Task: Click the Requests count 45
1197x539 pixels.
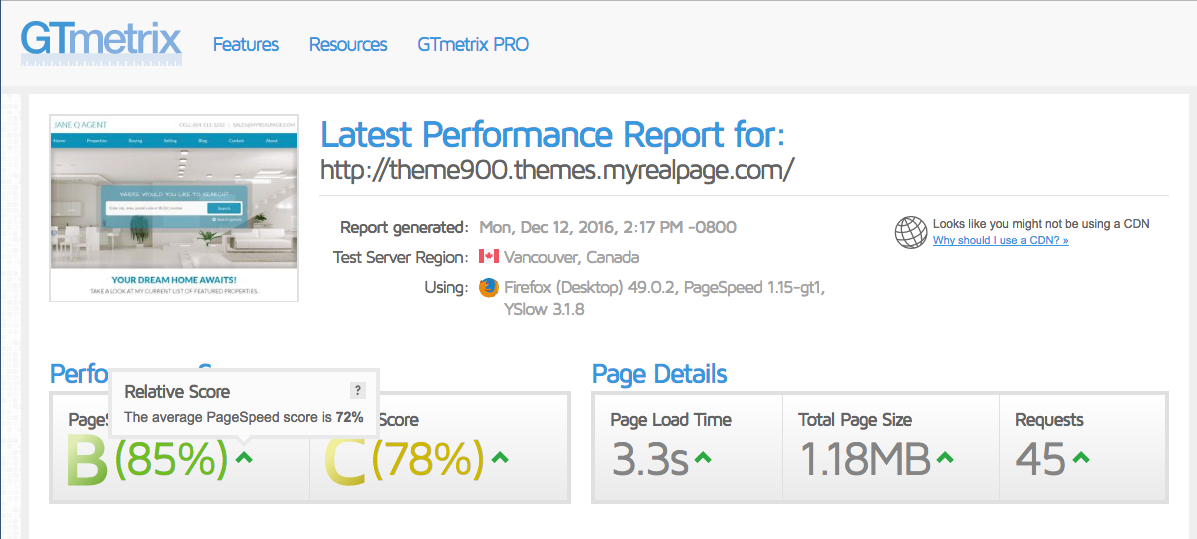Action: click(1041, 459)
